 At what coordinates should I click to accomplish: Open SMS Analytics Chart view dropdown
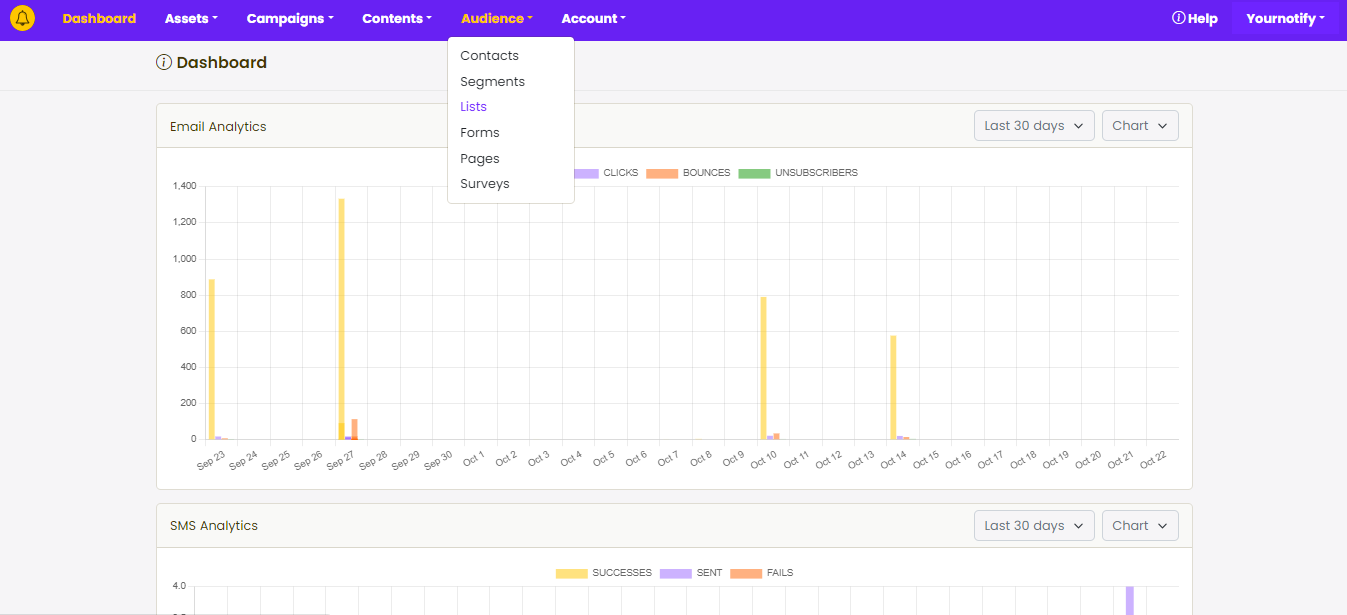(1140, 526)
